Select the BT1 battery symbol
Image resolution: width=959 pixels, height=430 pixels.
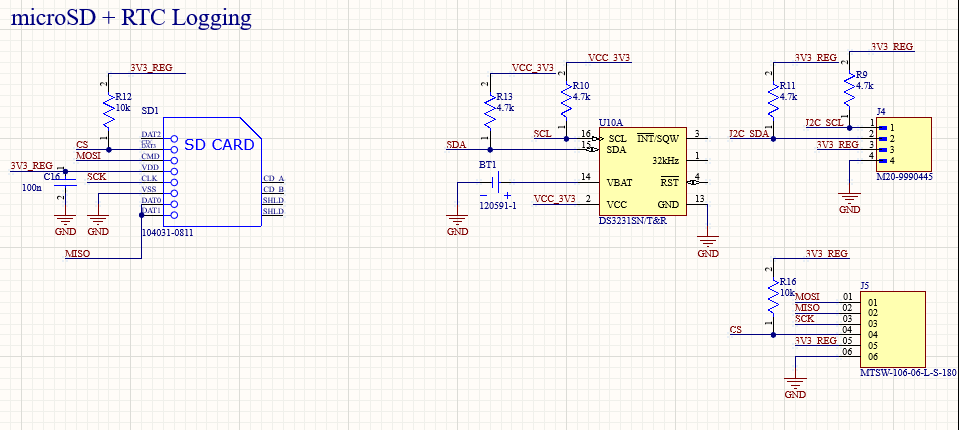pyautogui.click(x=495, y=182)
